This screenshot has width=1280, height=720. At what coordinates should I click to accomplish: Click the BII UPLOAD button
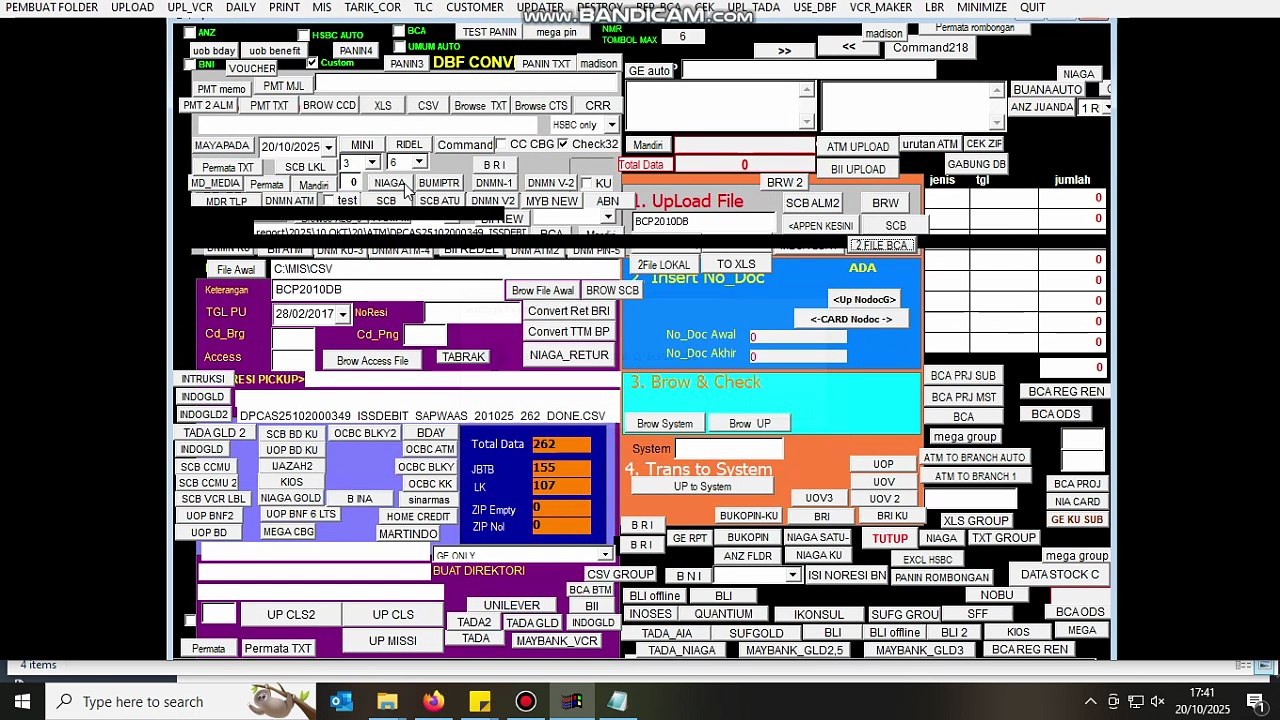tap(858, 170)
